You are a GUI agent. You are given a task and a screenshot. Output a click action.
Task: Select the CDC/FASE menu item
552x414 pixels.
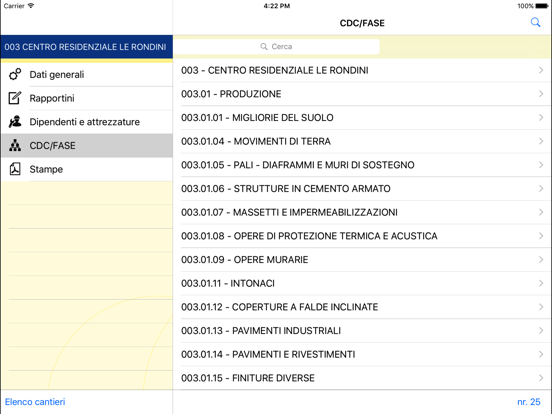pos(87,145)
